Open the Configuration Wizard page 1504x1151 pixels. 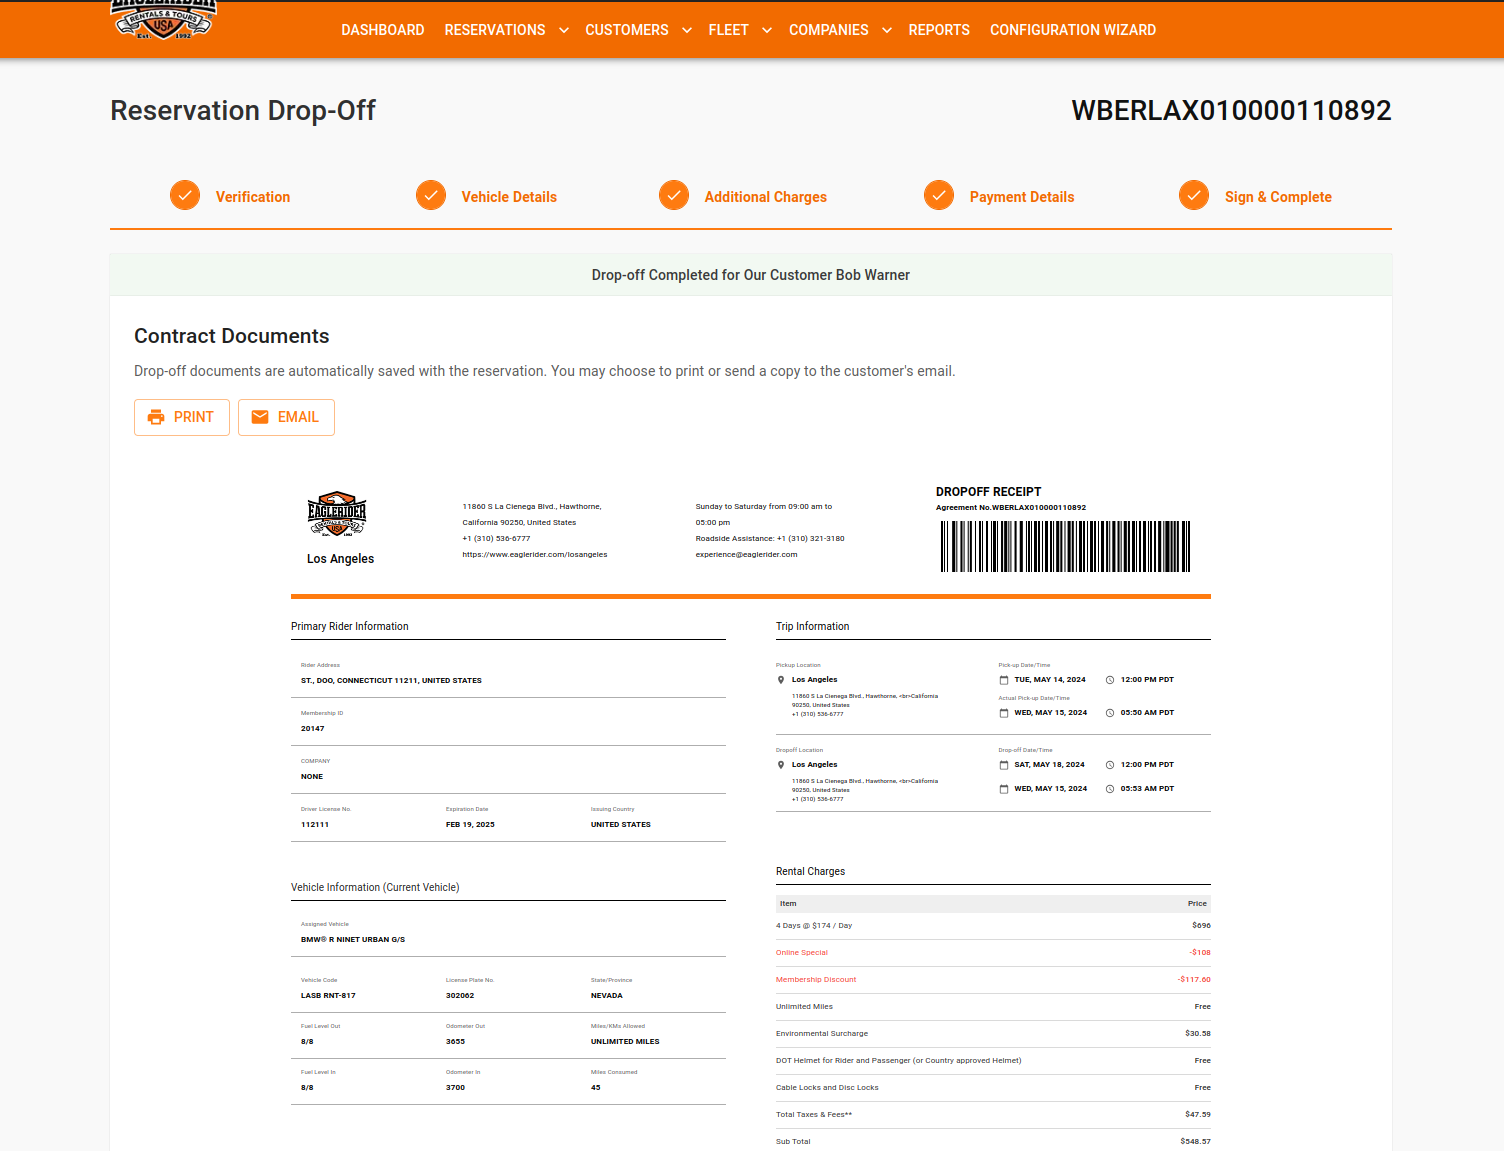(1073, 30)
